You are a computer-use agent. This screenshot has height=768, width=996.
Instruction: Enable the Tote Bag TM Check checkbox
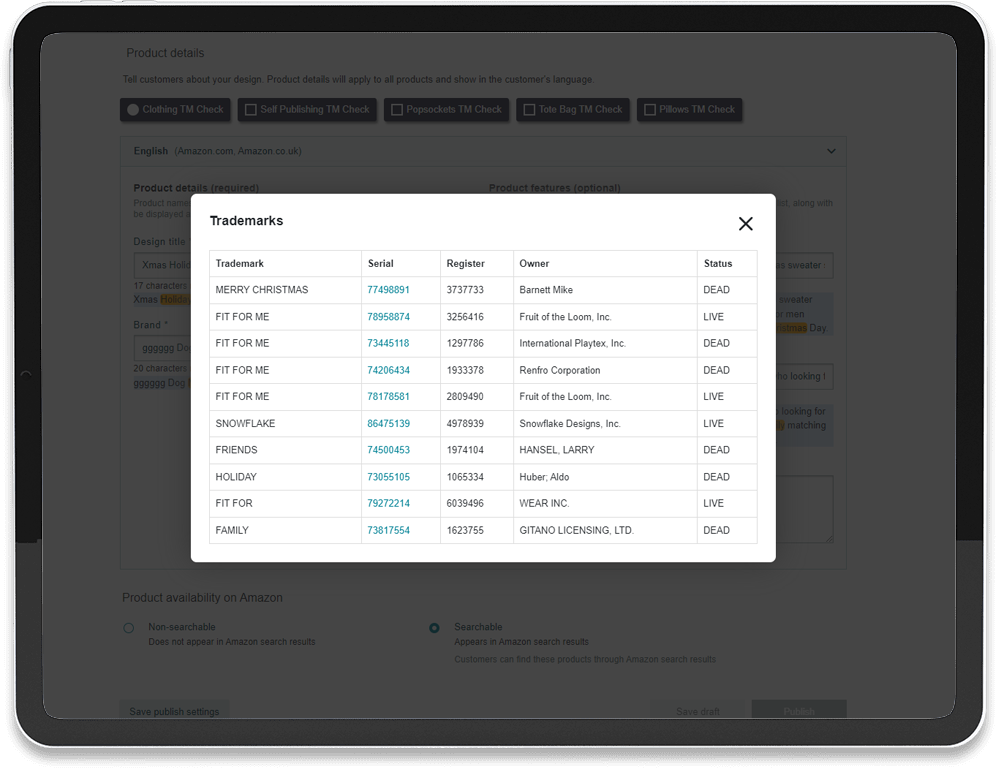point(529,109)
